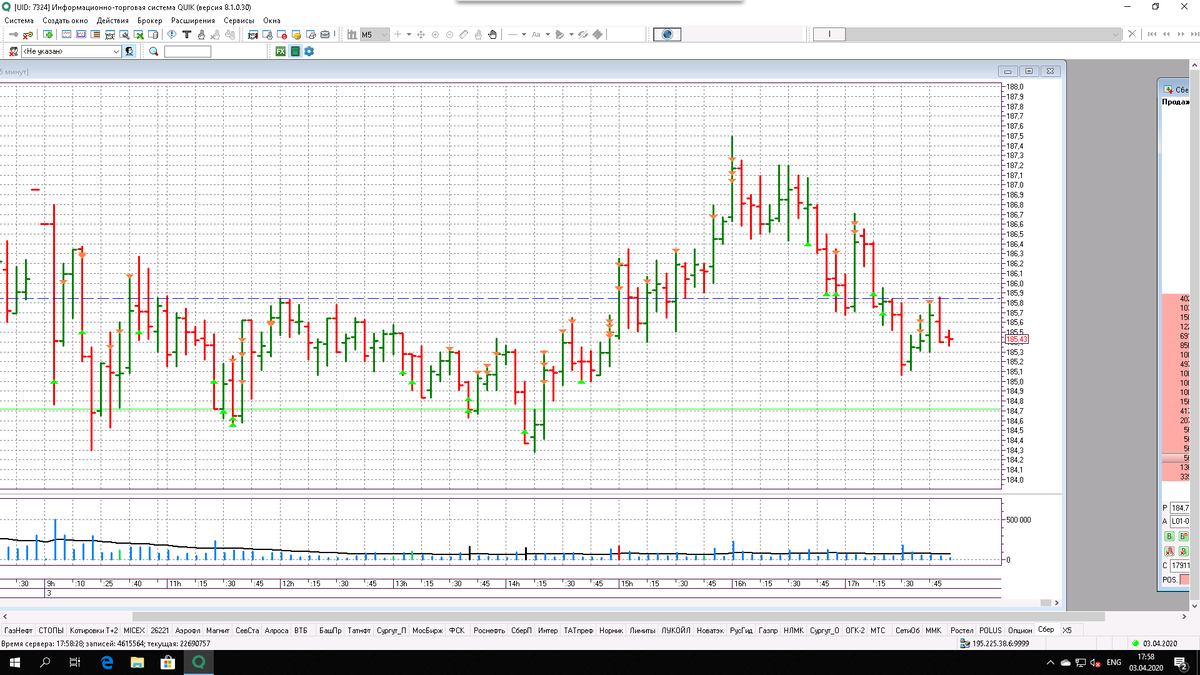Click the skip-to-last navigation arrow
Screen dimensions: 1200x675
(1195, 34)
